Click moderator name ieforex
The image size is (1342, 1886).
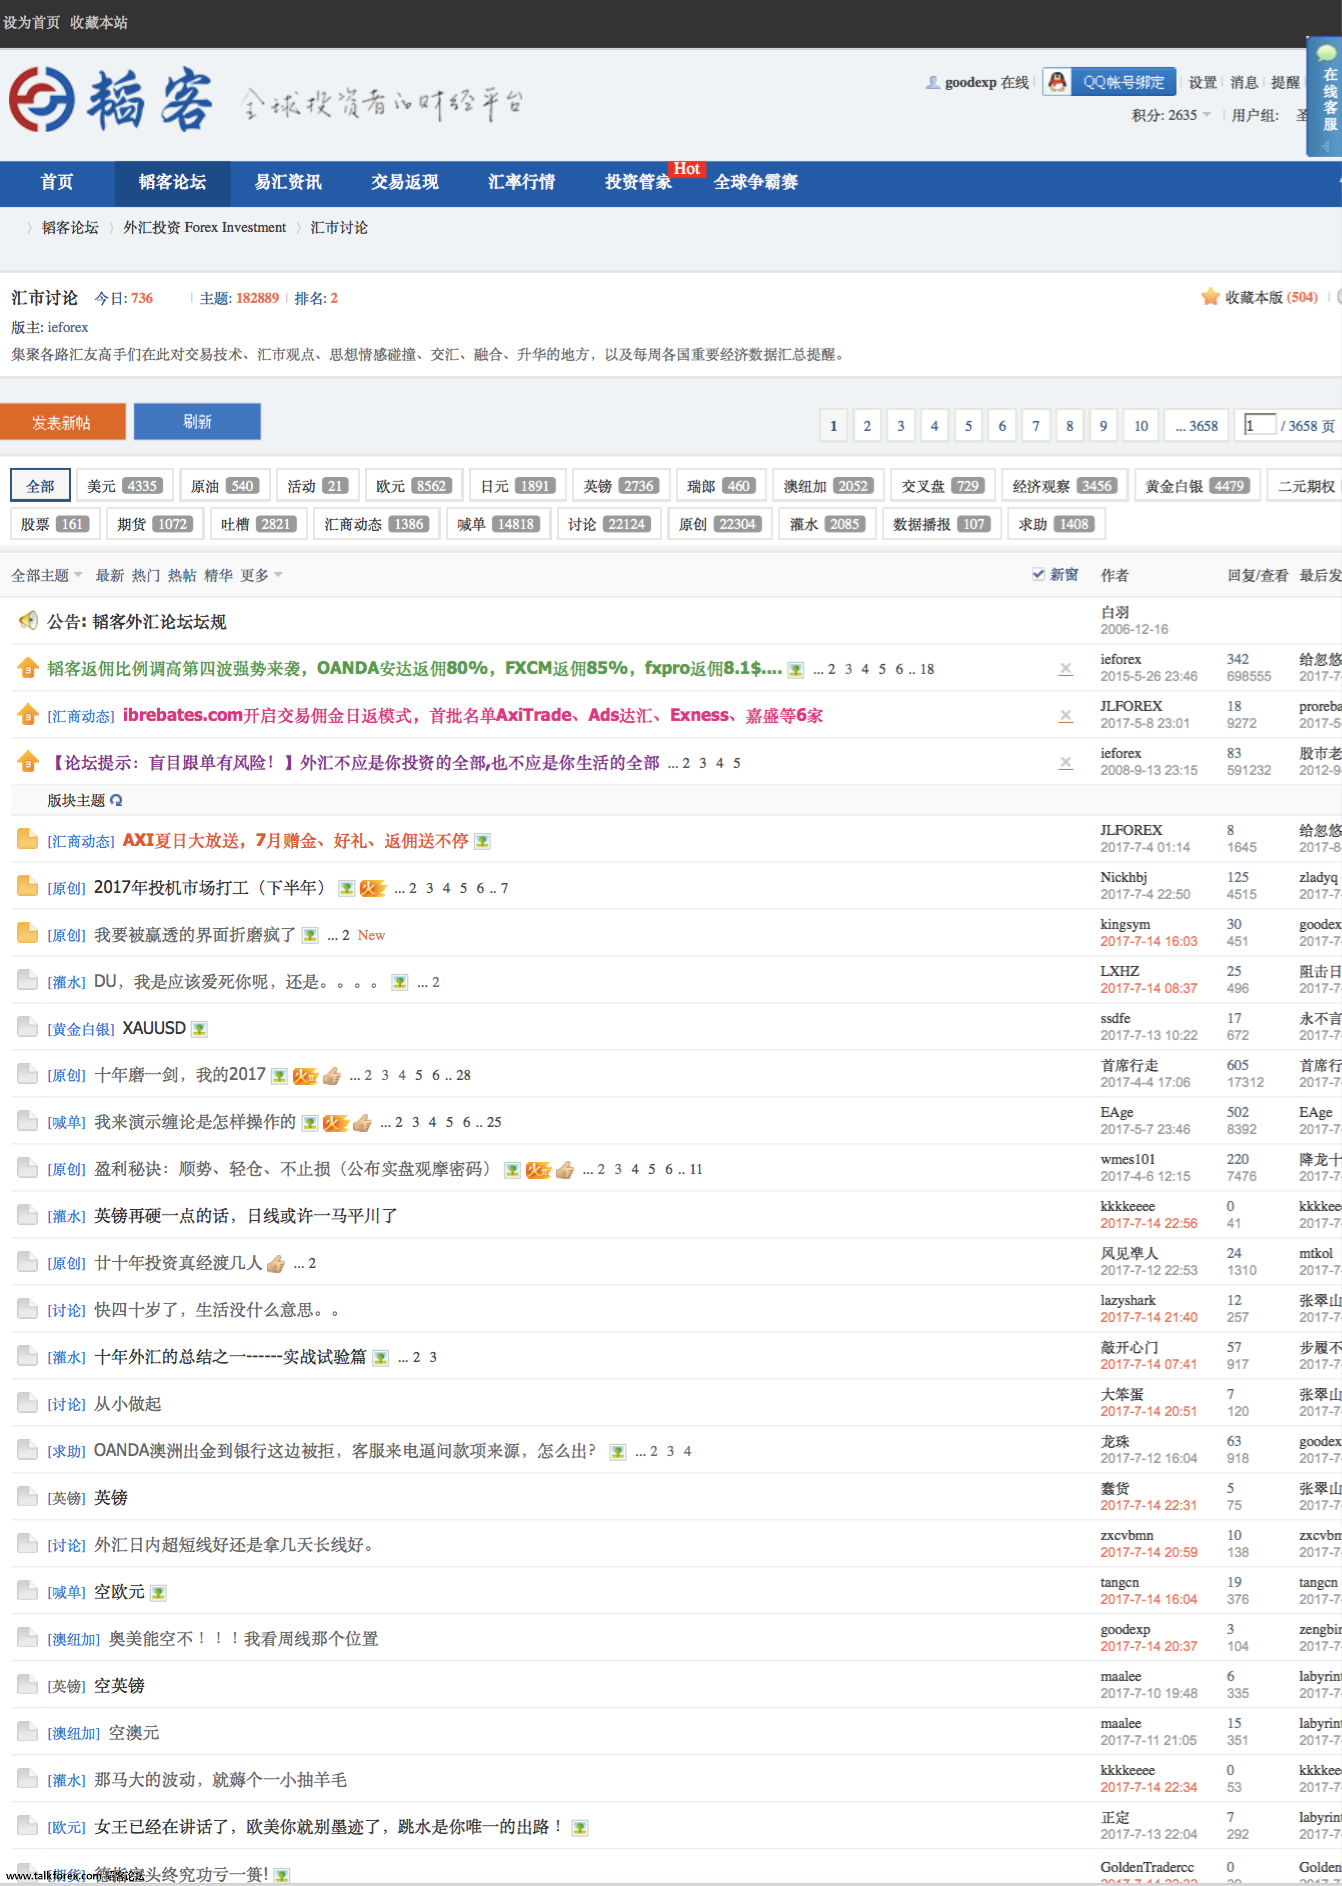point(68,327)
